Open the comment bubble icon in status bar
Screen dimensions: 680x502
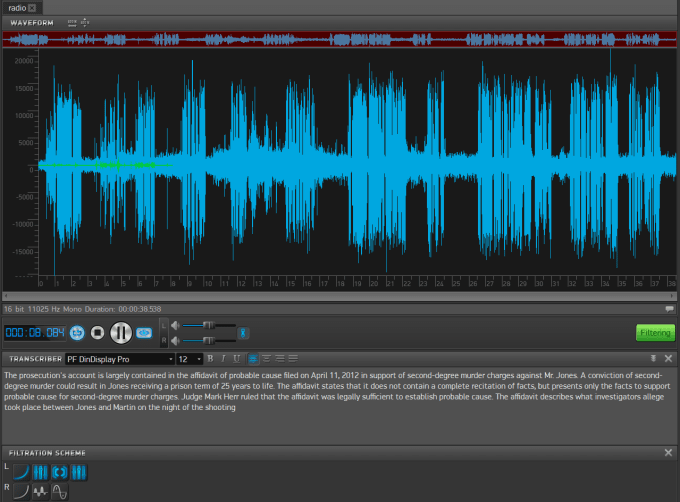(x=669, y=309)
